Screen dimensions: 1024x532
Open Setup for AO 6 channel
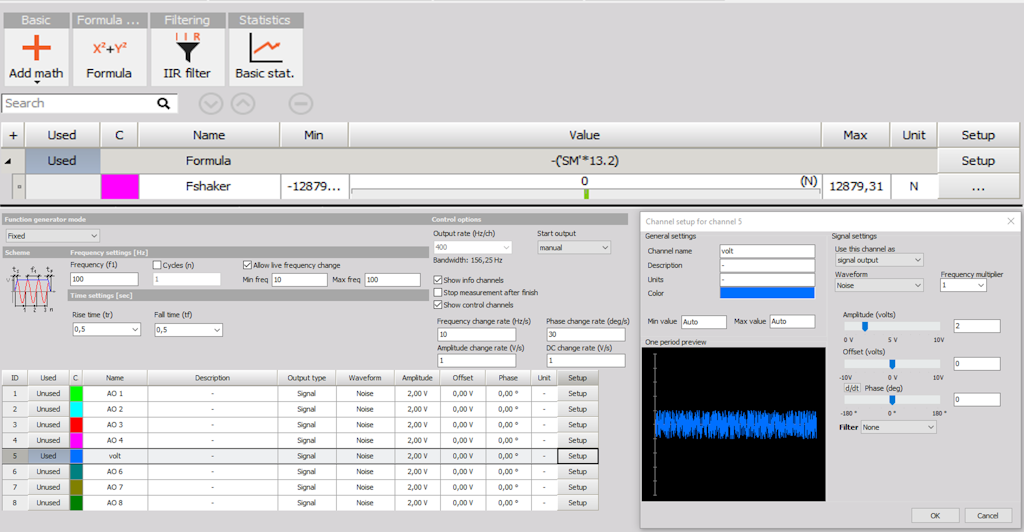577,471
